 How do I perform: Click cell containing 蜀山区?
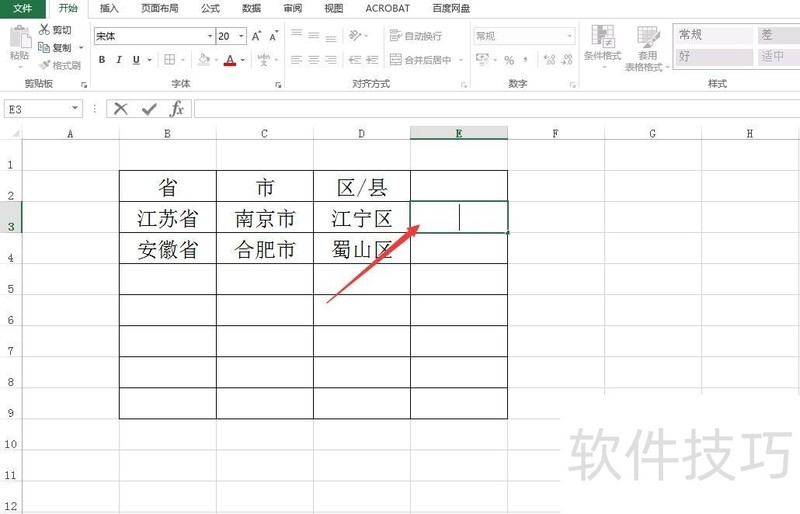[x=362, y=249]
